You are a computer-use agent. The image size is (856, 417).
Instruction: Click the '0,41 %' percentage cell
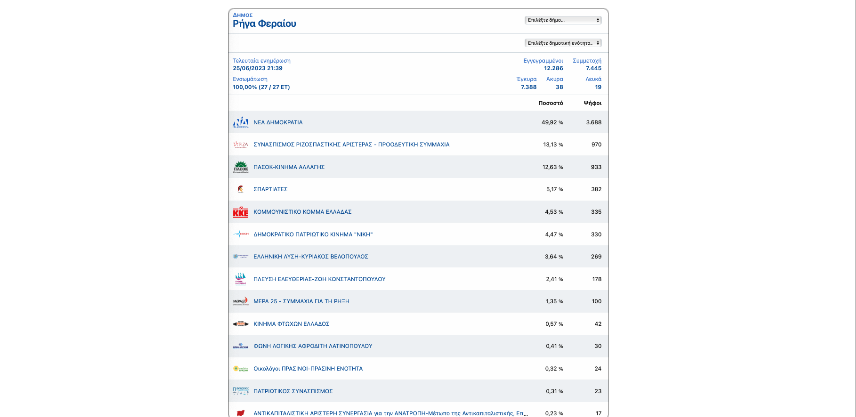[x=554, y=346]
